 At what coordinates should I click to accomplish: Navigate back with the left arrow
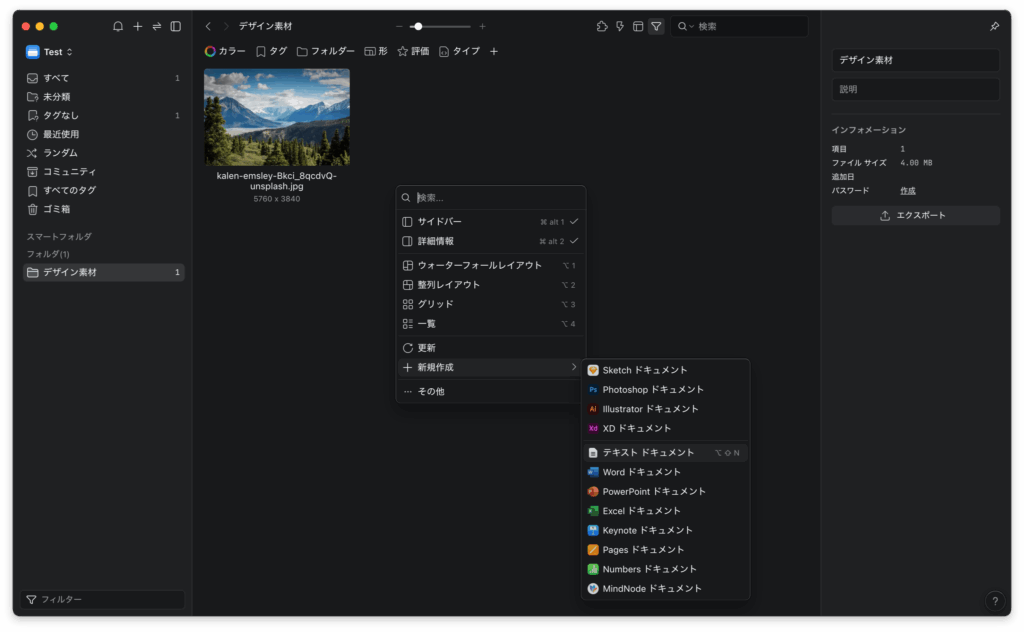(208, 26)
